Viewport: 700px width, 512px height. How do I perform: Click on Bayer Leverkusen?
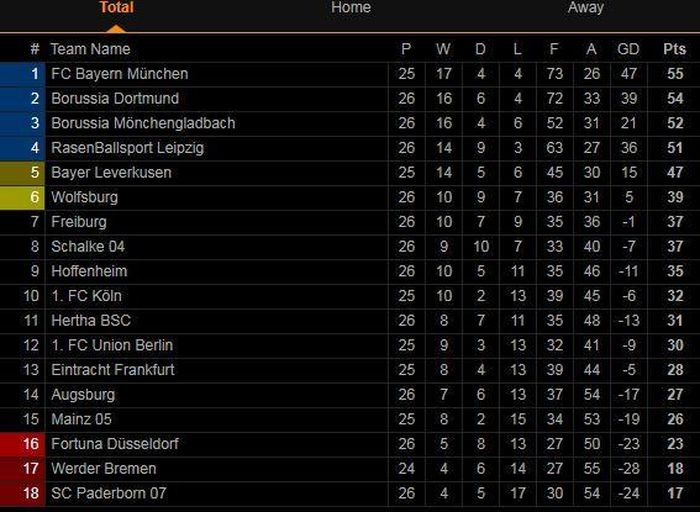click(111, 172)
